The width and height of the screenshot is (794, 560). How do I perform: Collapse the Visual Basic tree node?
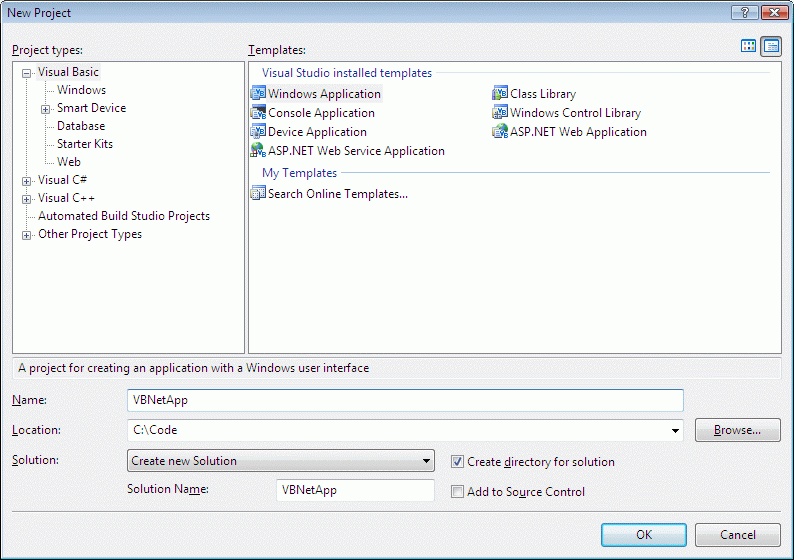26,73
